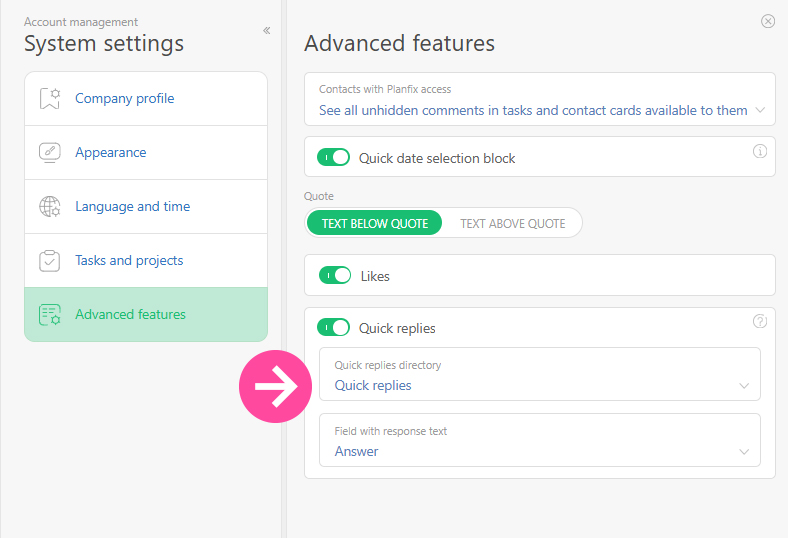Image resolution: width=788 pixels, height=538 pixels.
Task: Switch off the Quick replies toggle
Action: [333, 328]
